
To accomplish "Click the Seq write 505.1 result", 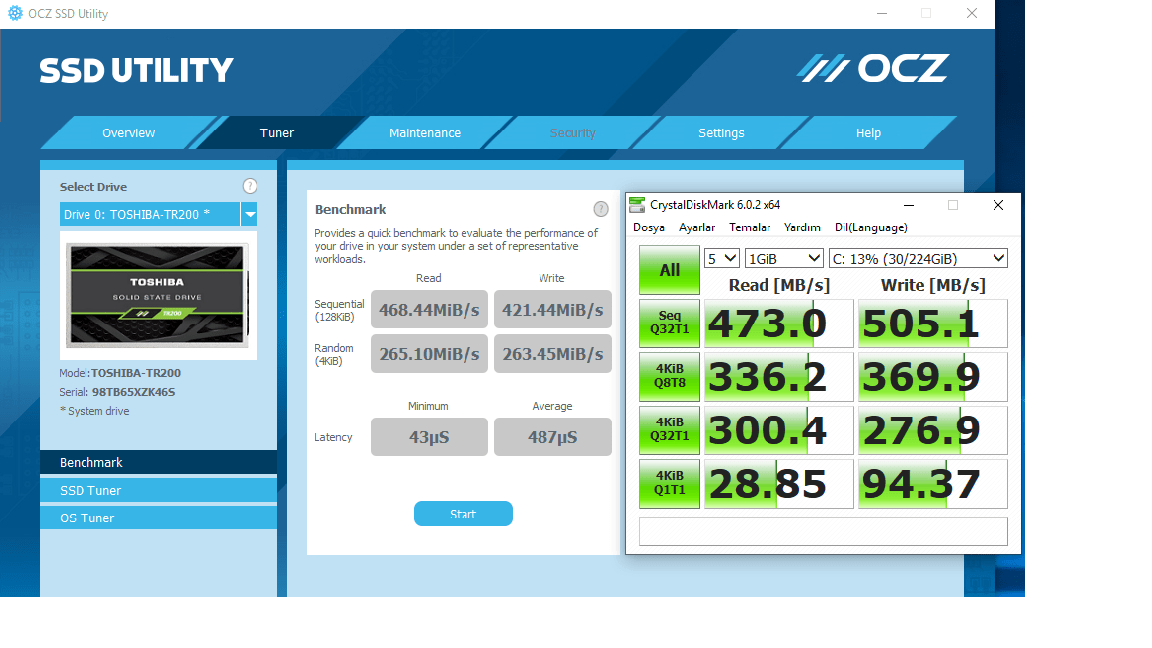I will click(932, 323).
